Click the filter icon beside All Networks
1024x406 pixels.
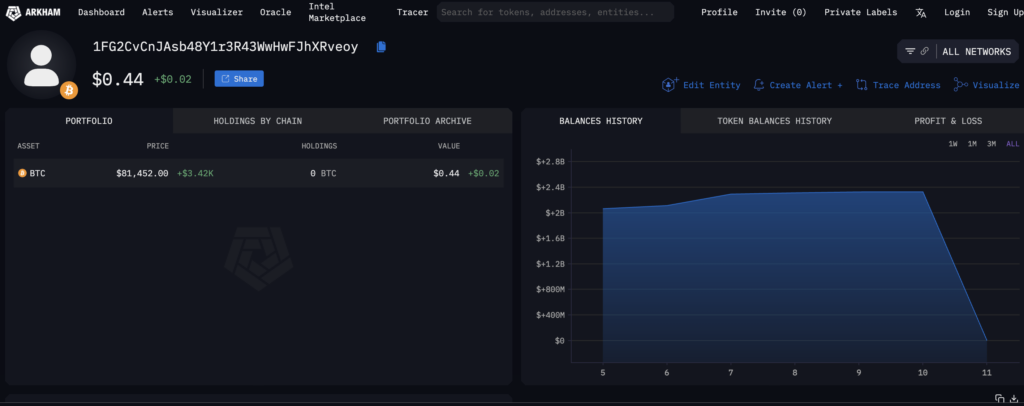(x=910, y=51)
